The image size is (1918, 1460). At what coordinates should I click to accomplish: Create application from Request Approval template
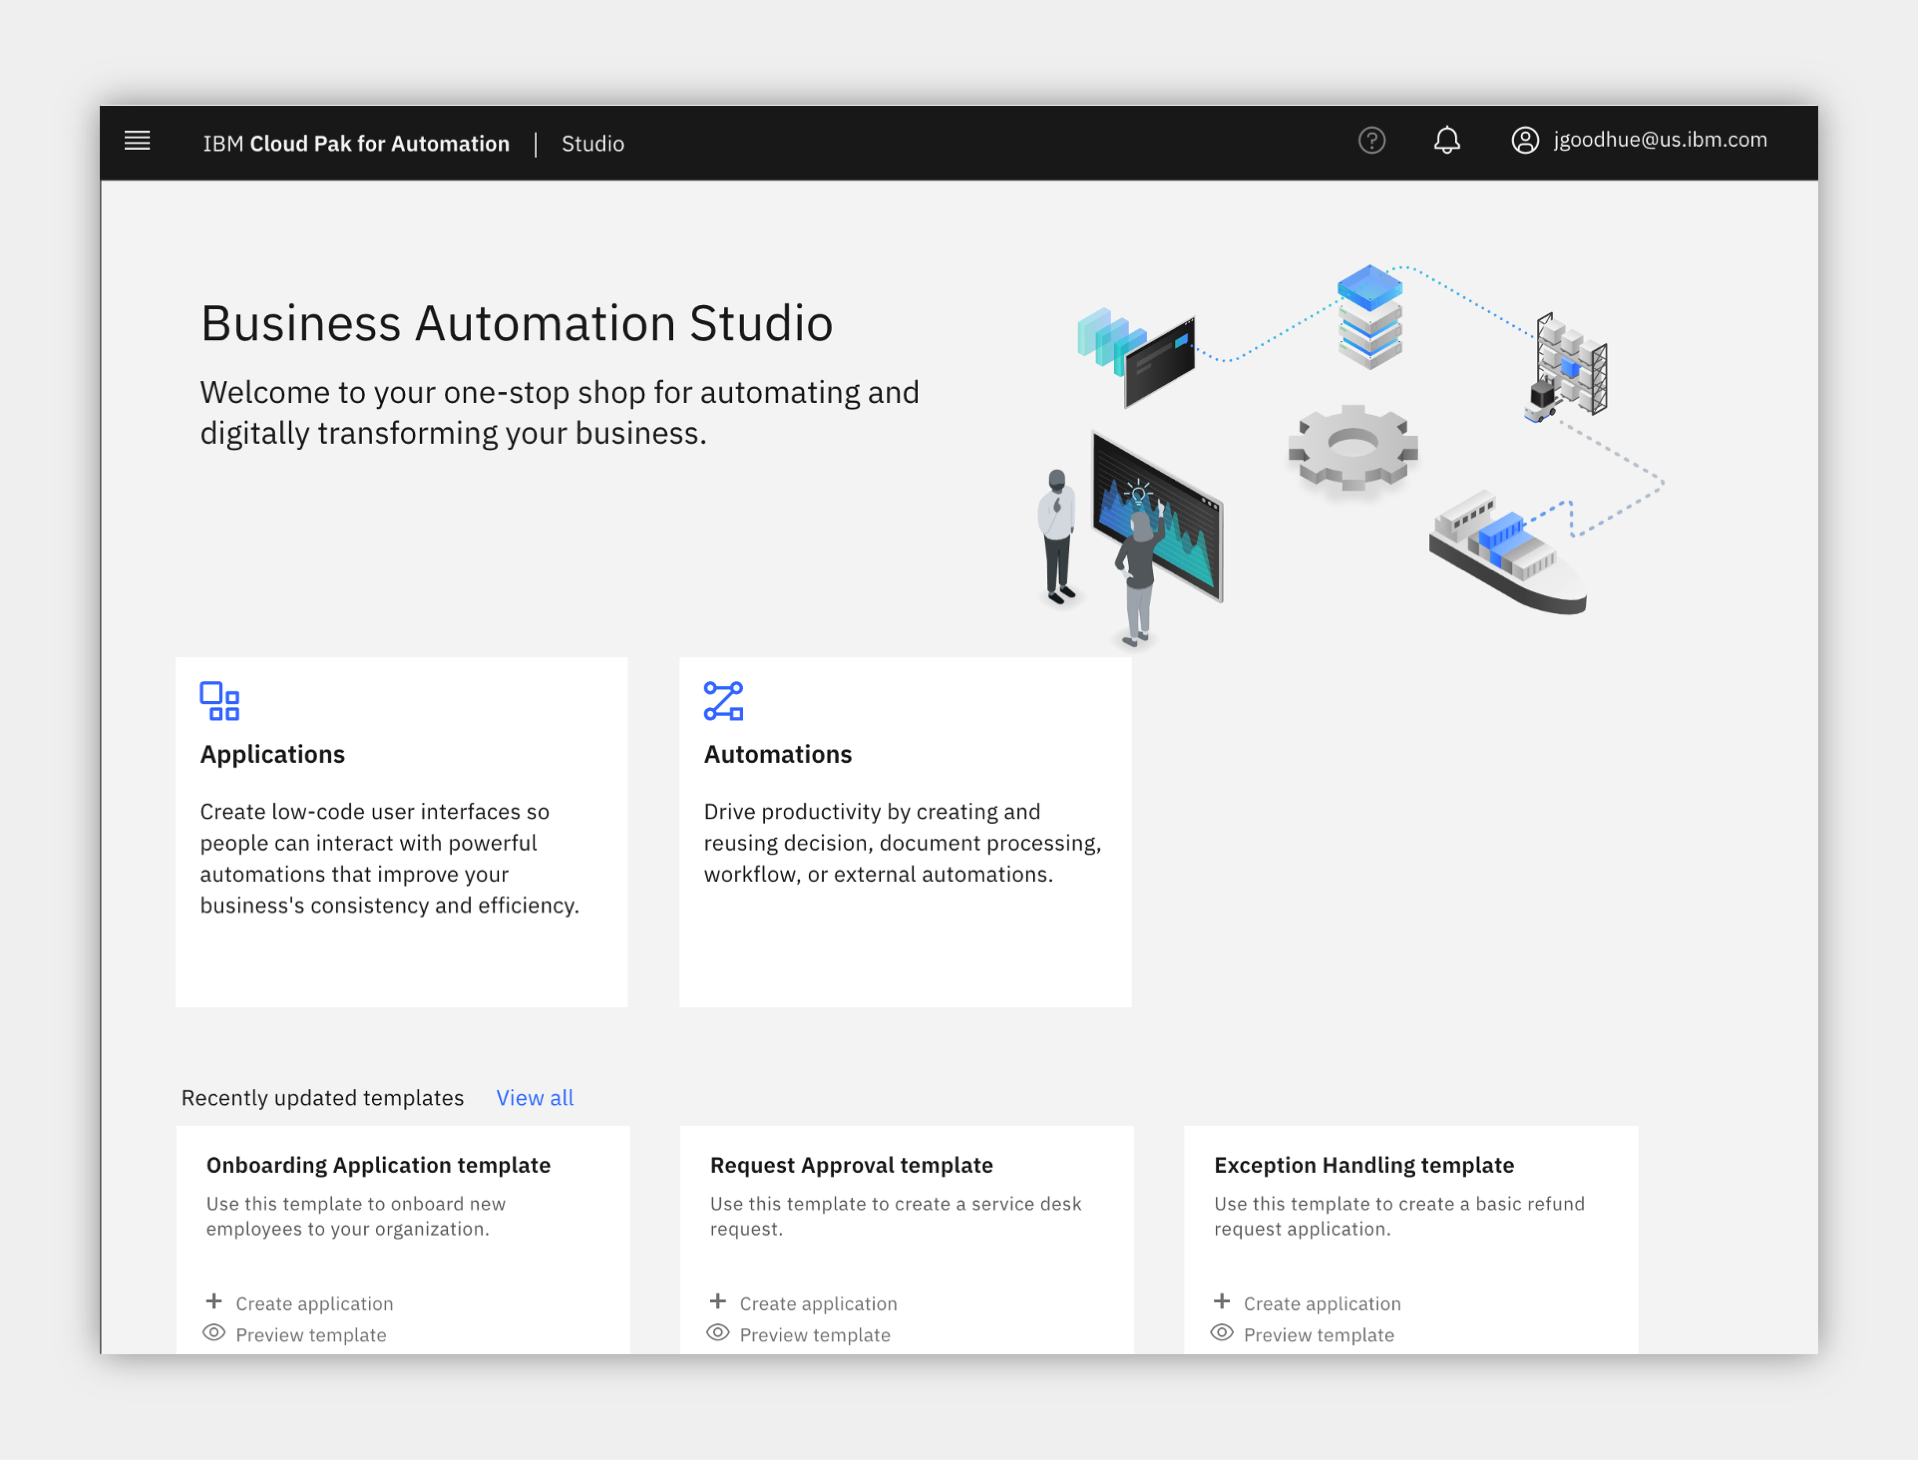[x=818, y=1303]
